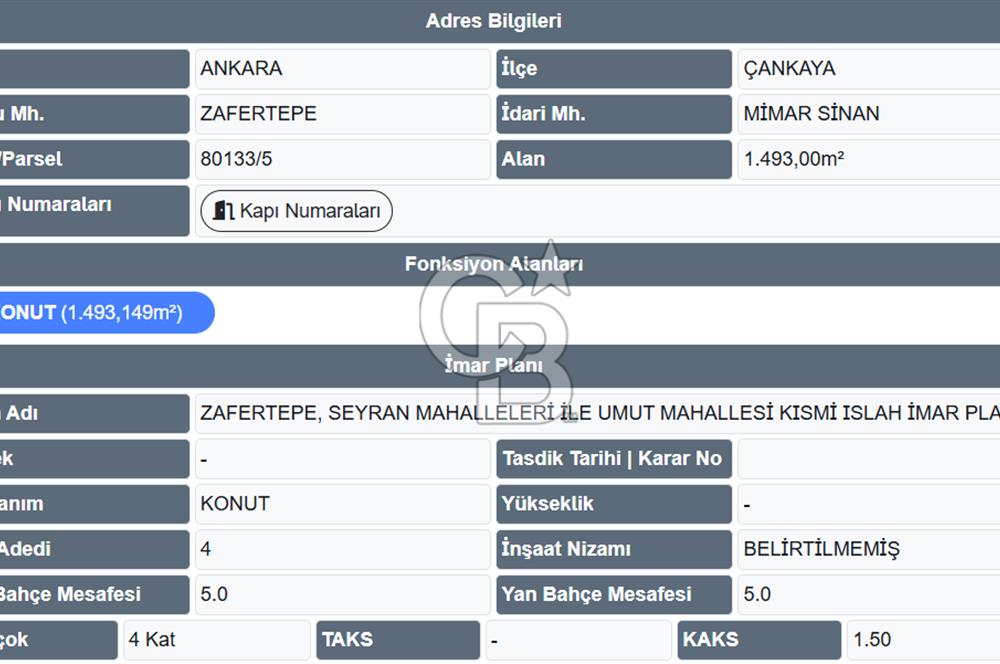Click the İnşaat Nizamı value BELİRTİLMEMİŞ
The width and height of the screenshot is (1000, 664).
868,549
